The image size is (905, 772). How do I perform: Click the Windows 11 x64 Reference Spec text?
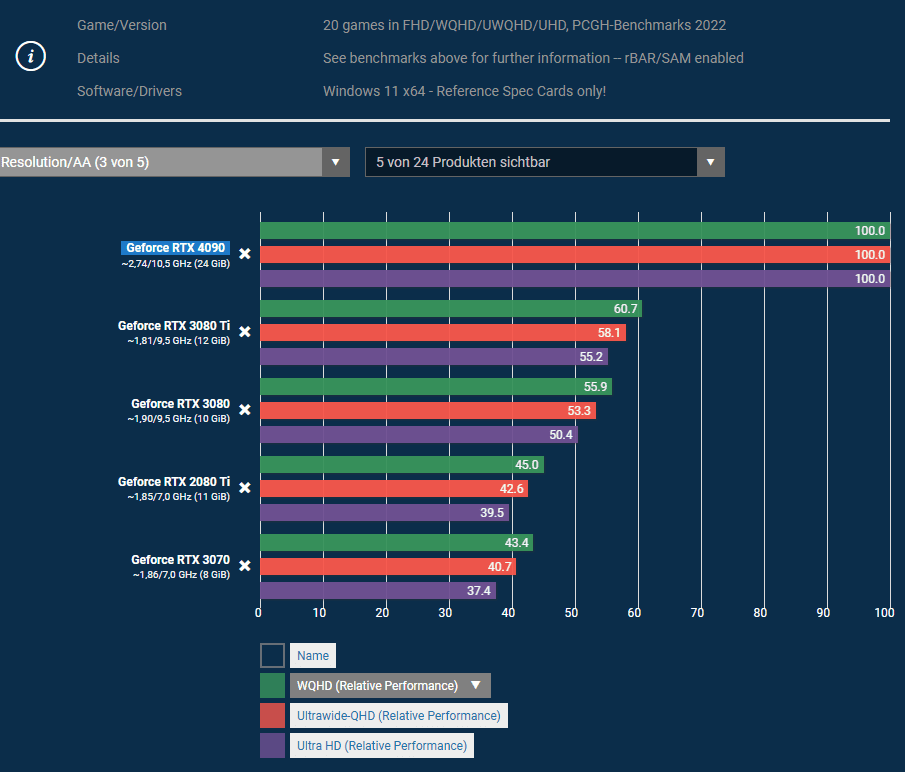coord(464,91)
